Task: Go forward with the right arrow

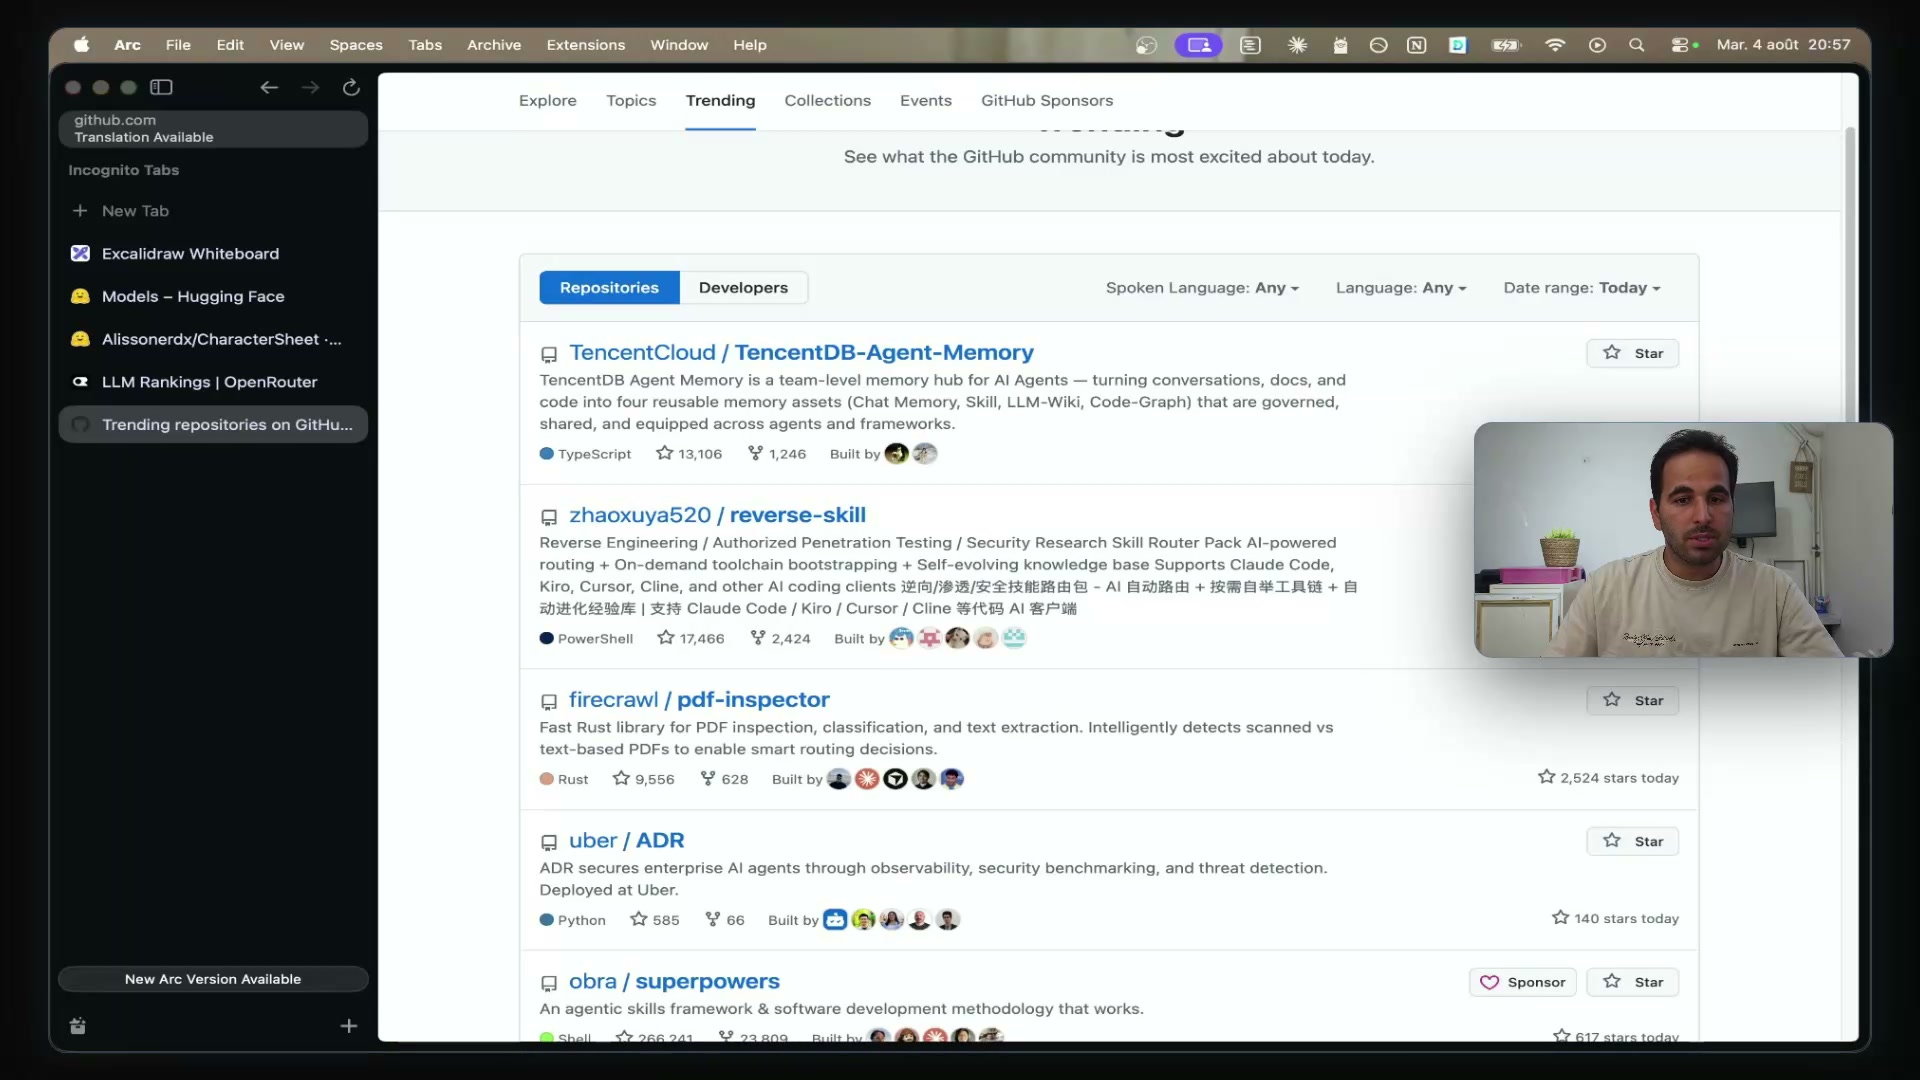Action: tap(310, 87)
